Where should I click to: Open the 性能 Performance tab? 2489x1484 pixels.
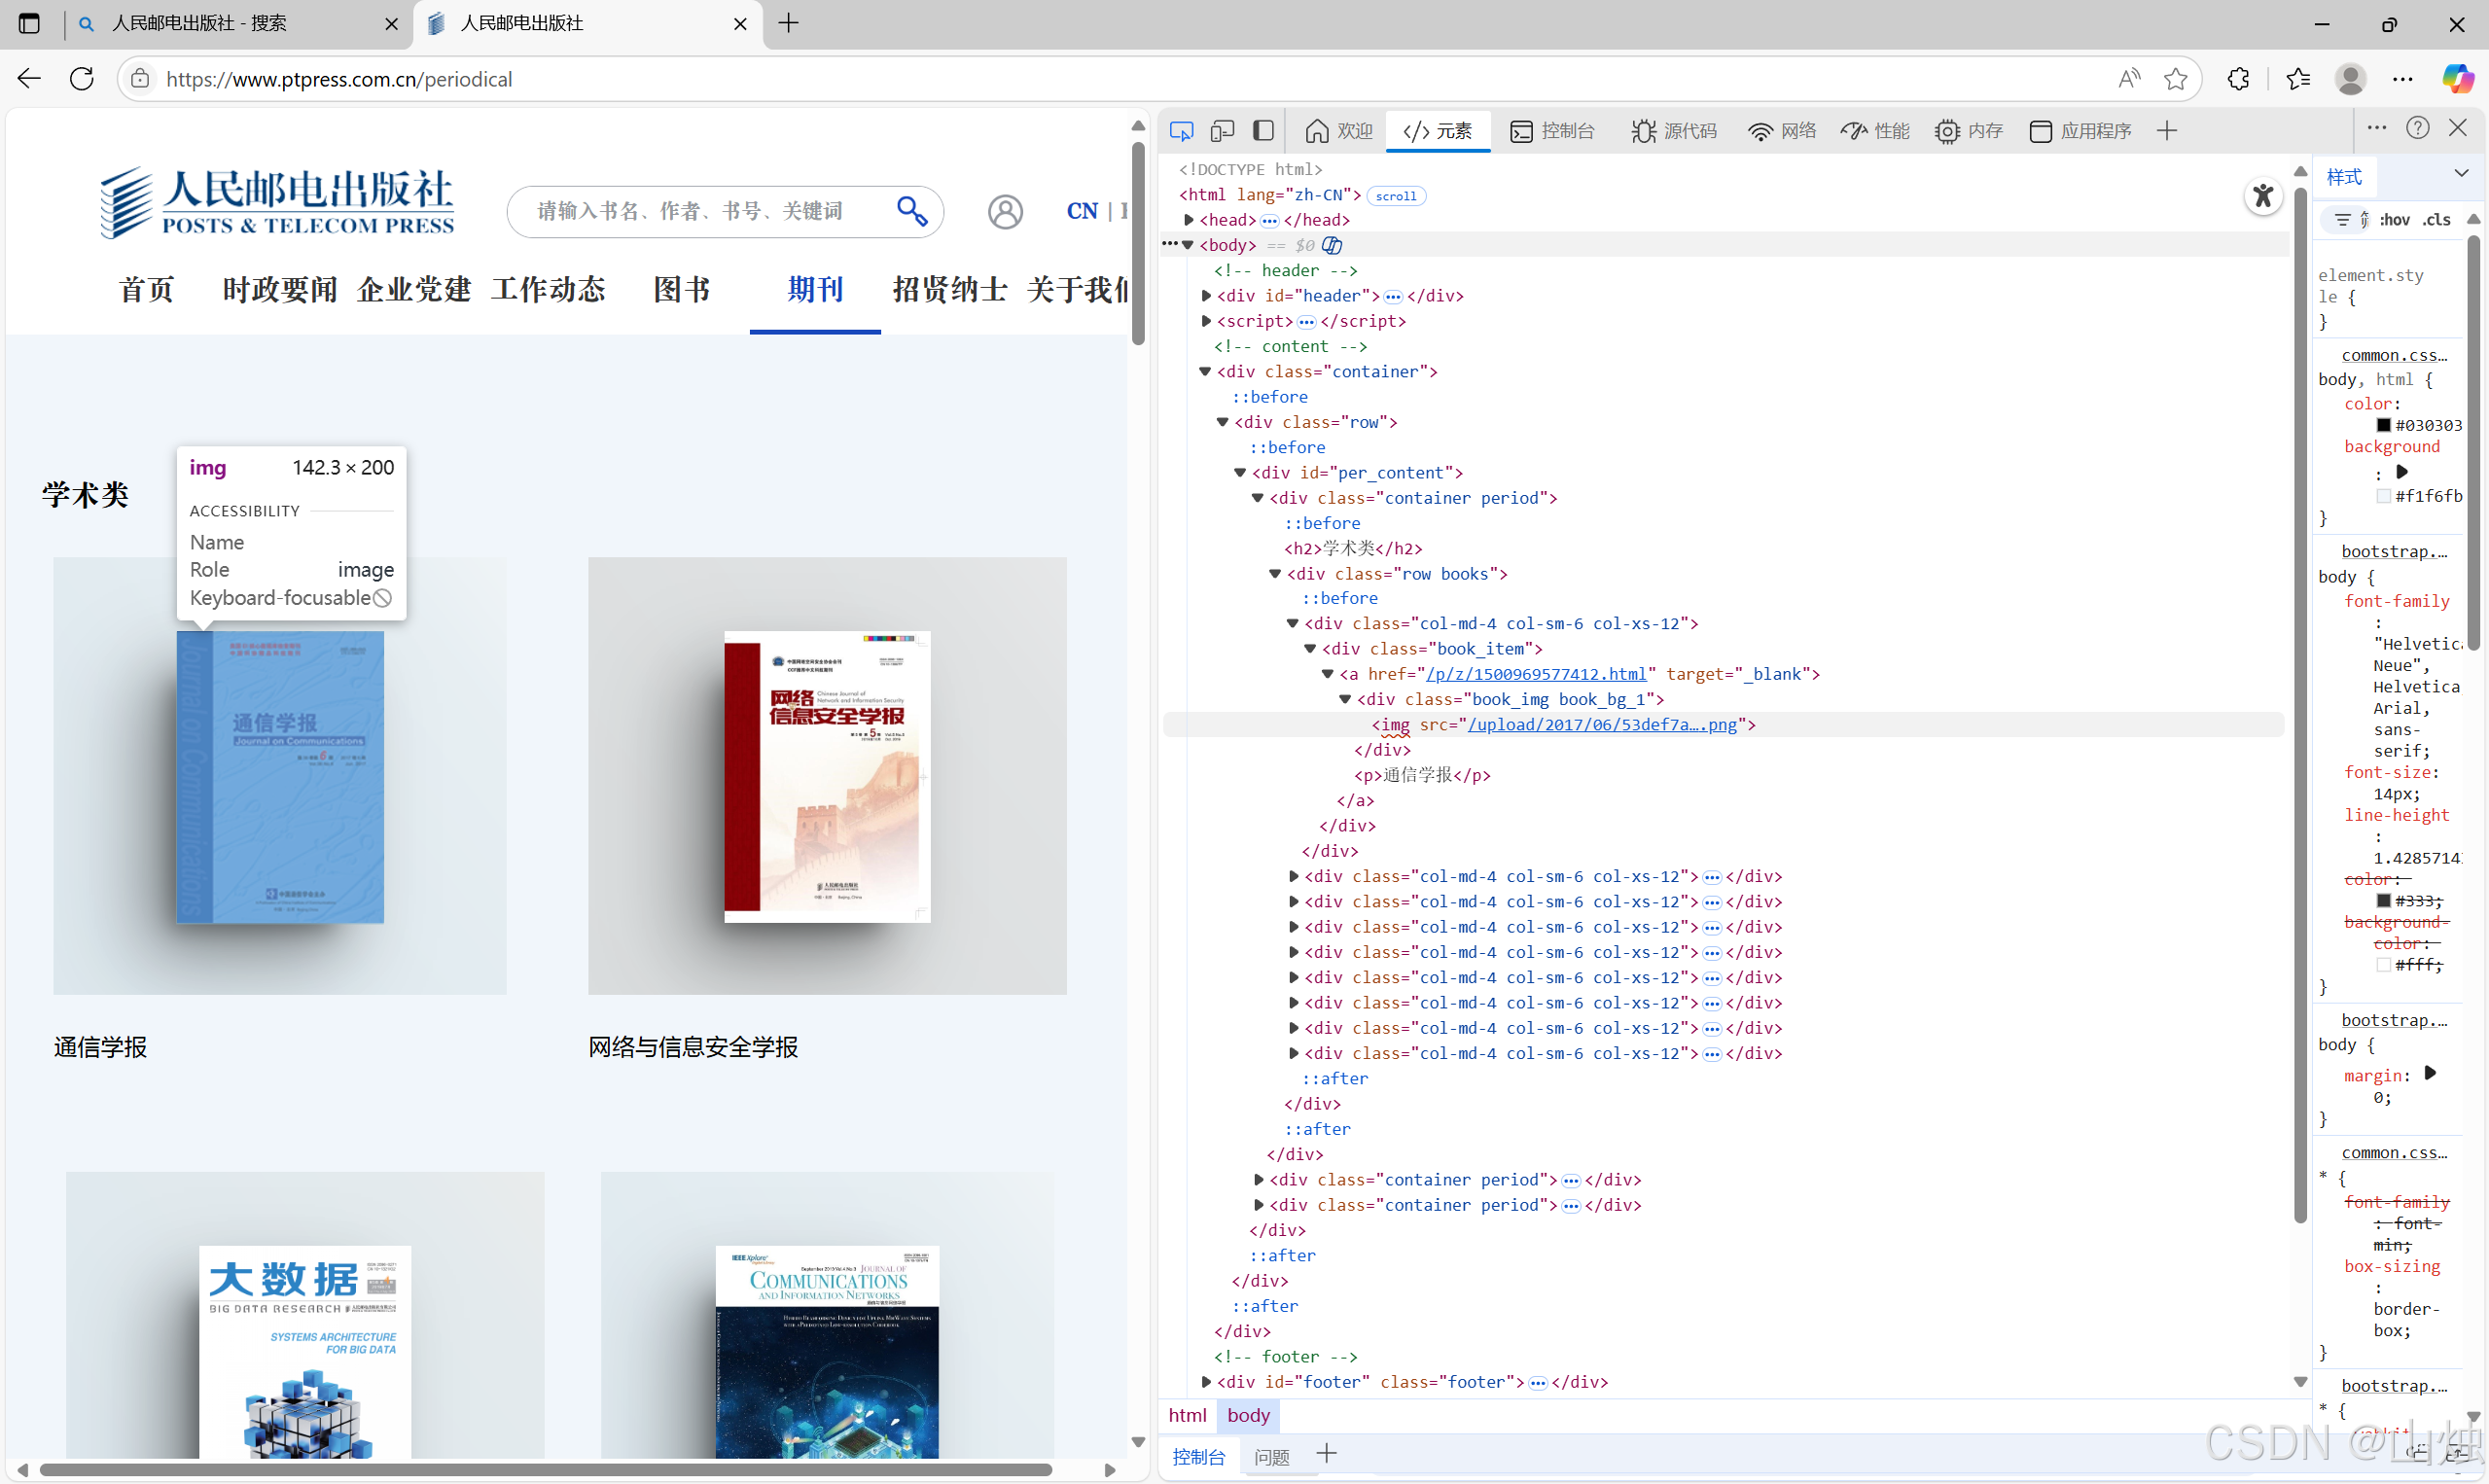click(1875, 131)
